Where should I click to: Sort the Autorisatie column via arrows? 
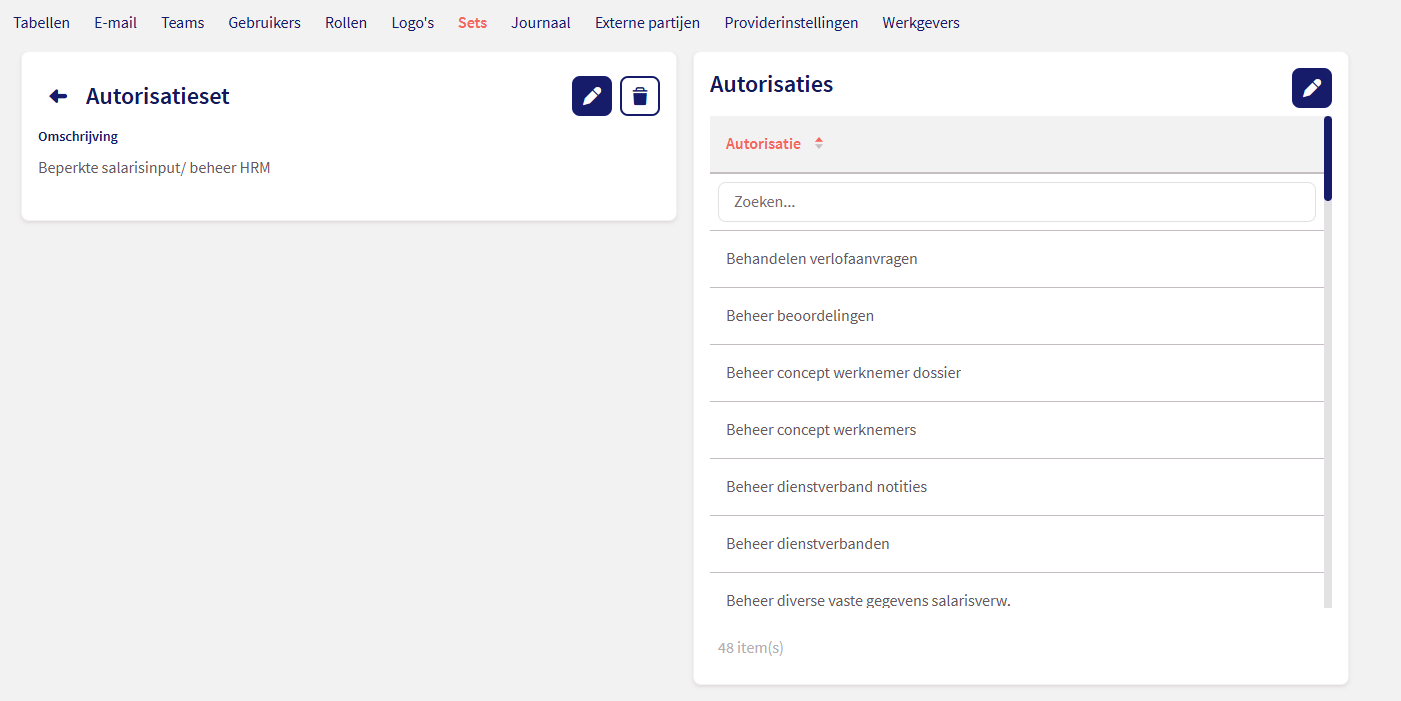point(818,144)
